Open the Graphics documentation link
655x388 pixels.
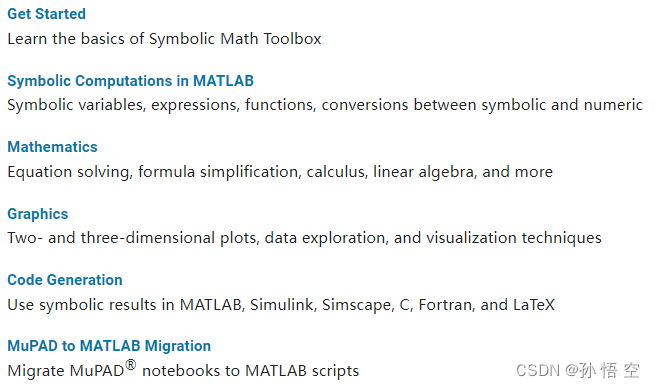pos(38,214)
